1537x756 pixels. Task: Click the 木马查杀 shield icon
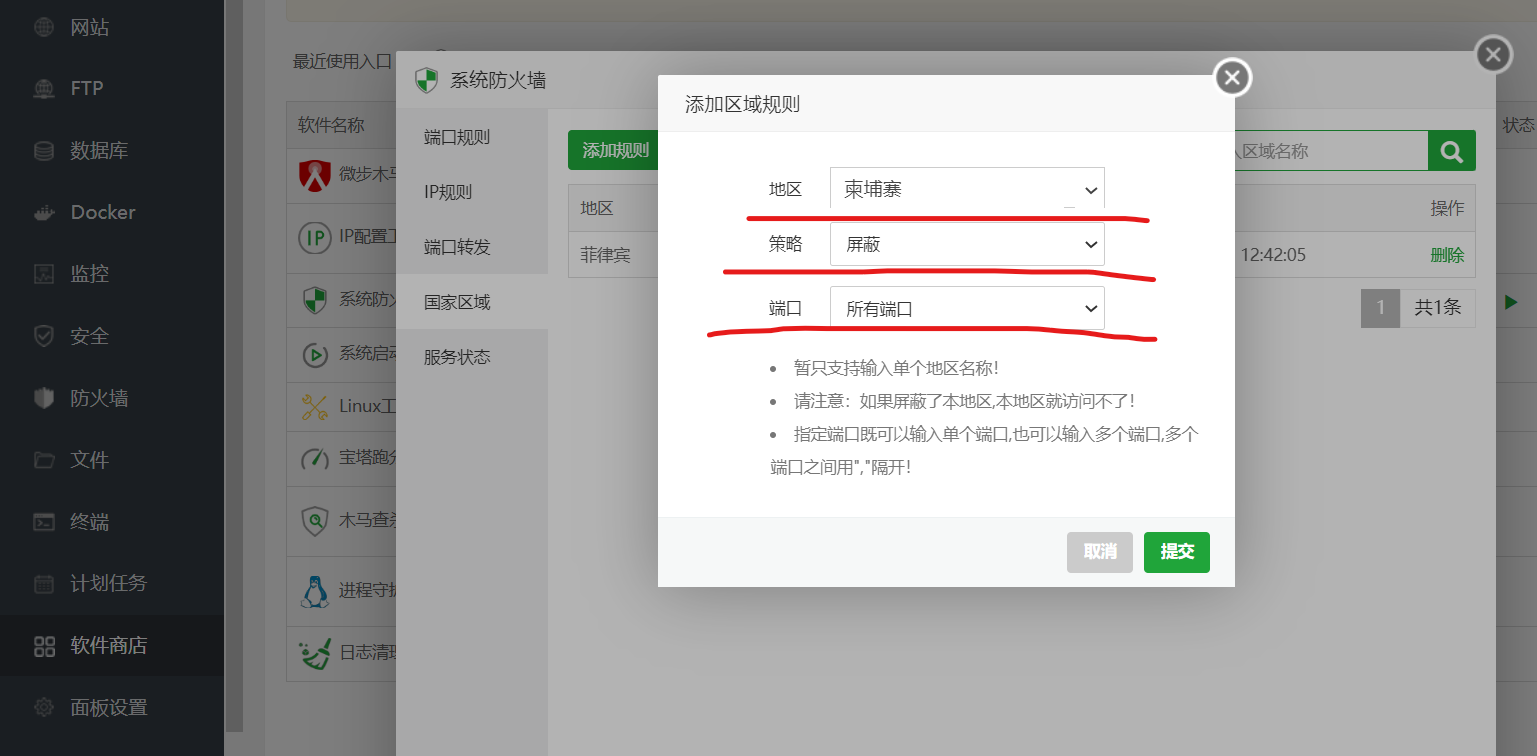coord(315,520)
